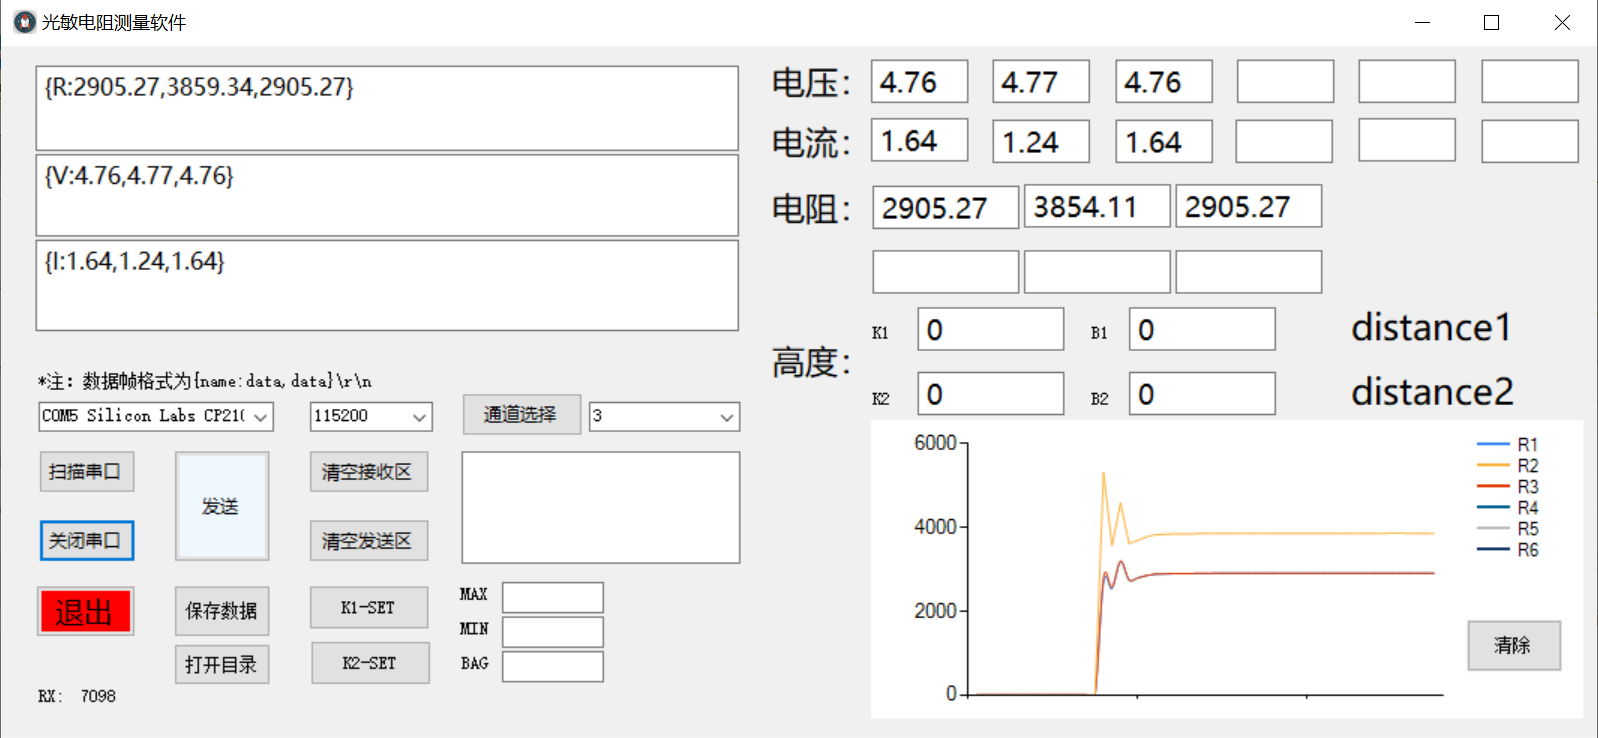Click the K1 value field
This screenshot has height=738, width=1598.
click(x=991, y=329)
